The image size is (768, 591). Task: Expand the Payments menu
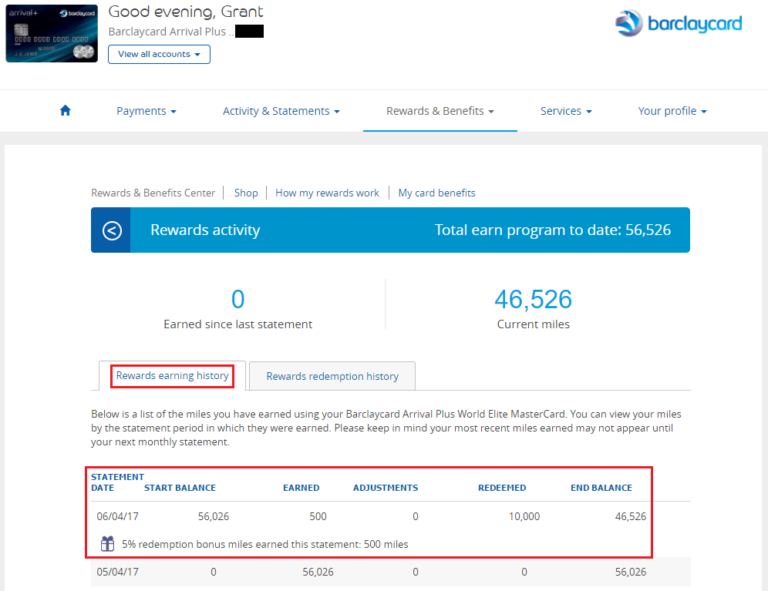tap(146, 111)
